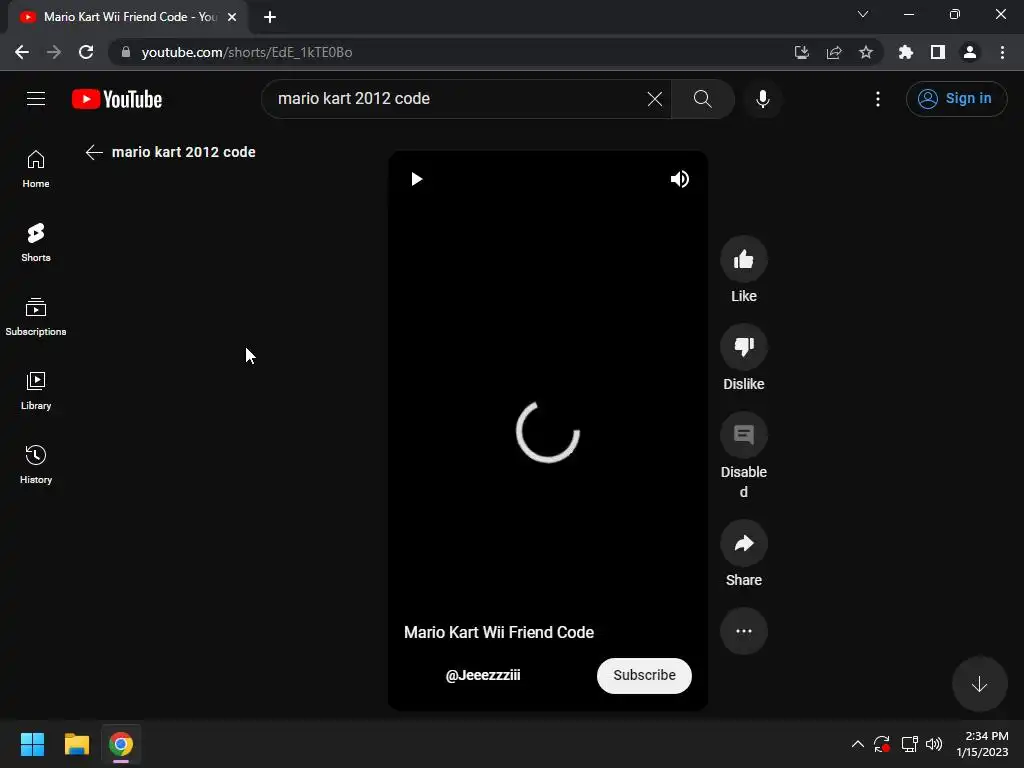The height and width of the screenshot is (768, 1024).
Task: Open the @Jeeezzziii channel
Action: pyautogui.click(x=483, y=675)
